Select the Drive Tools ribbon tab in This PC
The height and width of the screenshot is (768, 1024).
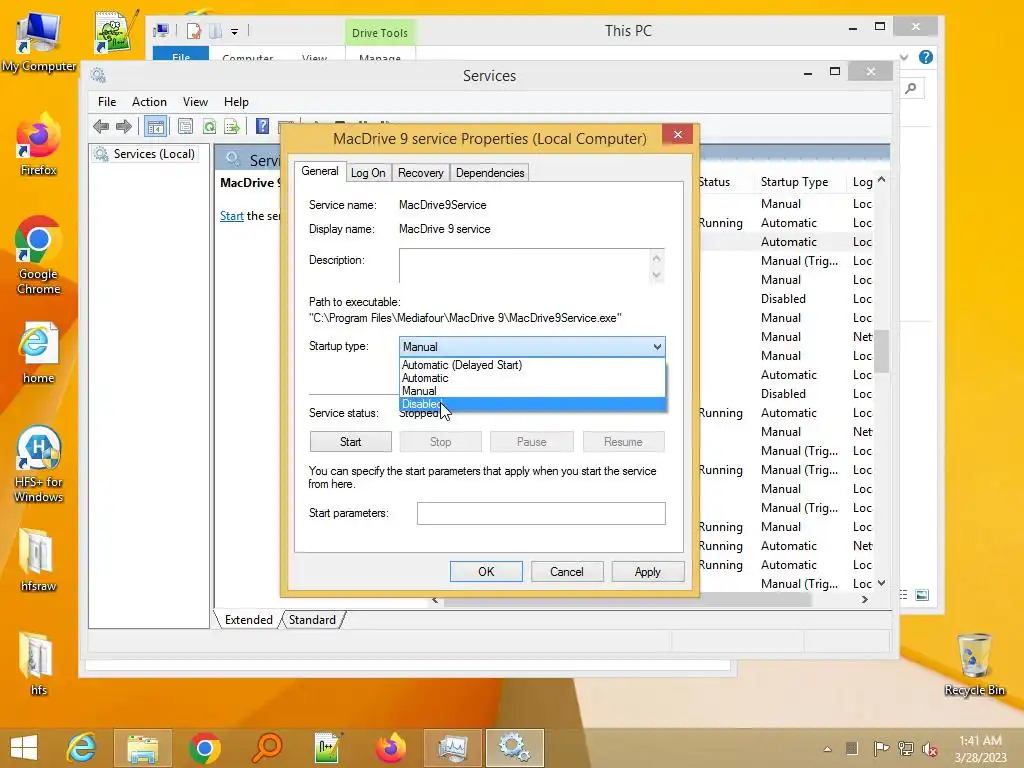click(379, 33)
